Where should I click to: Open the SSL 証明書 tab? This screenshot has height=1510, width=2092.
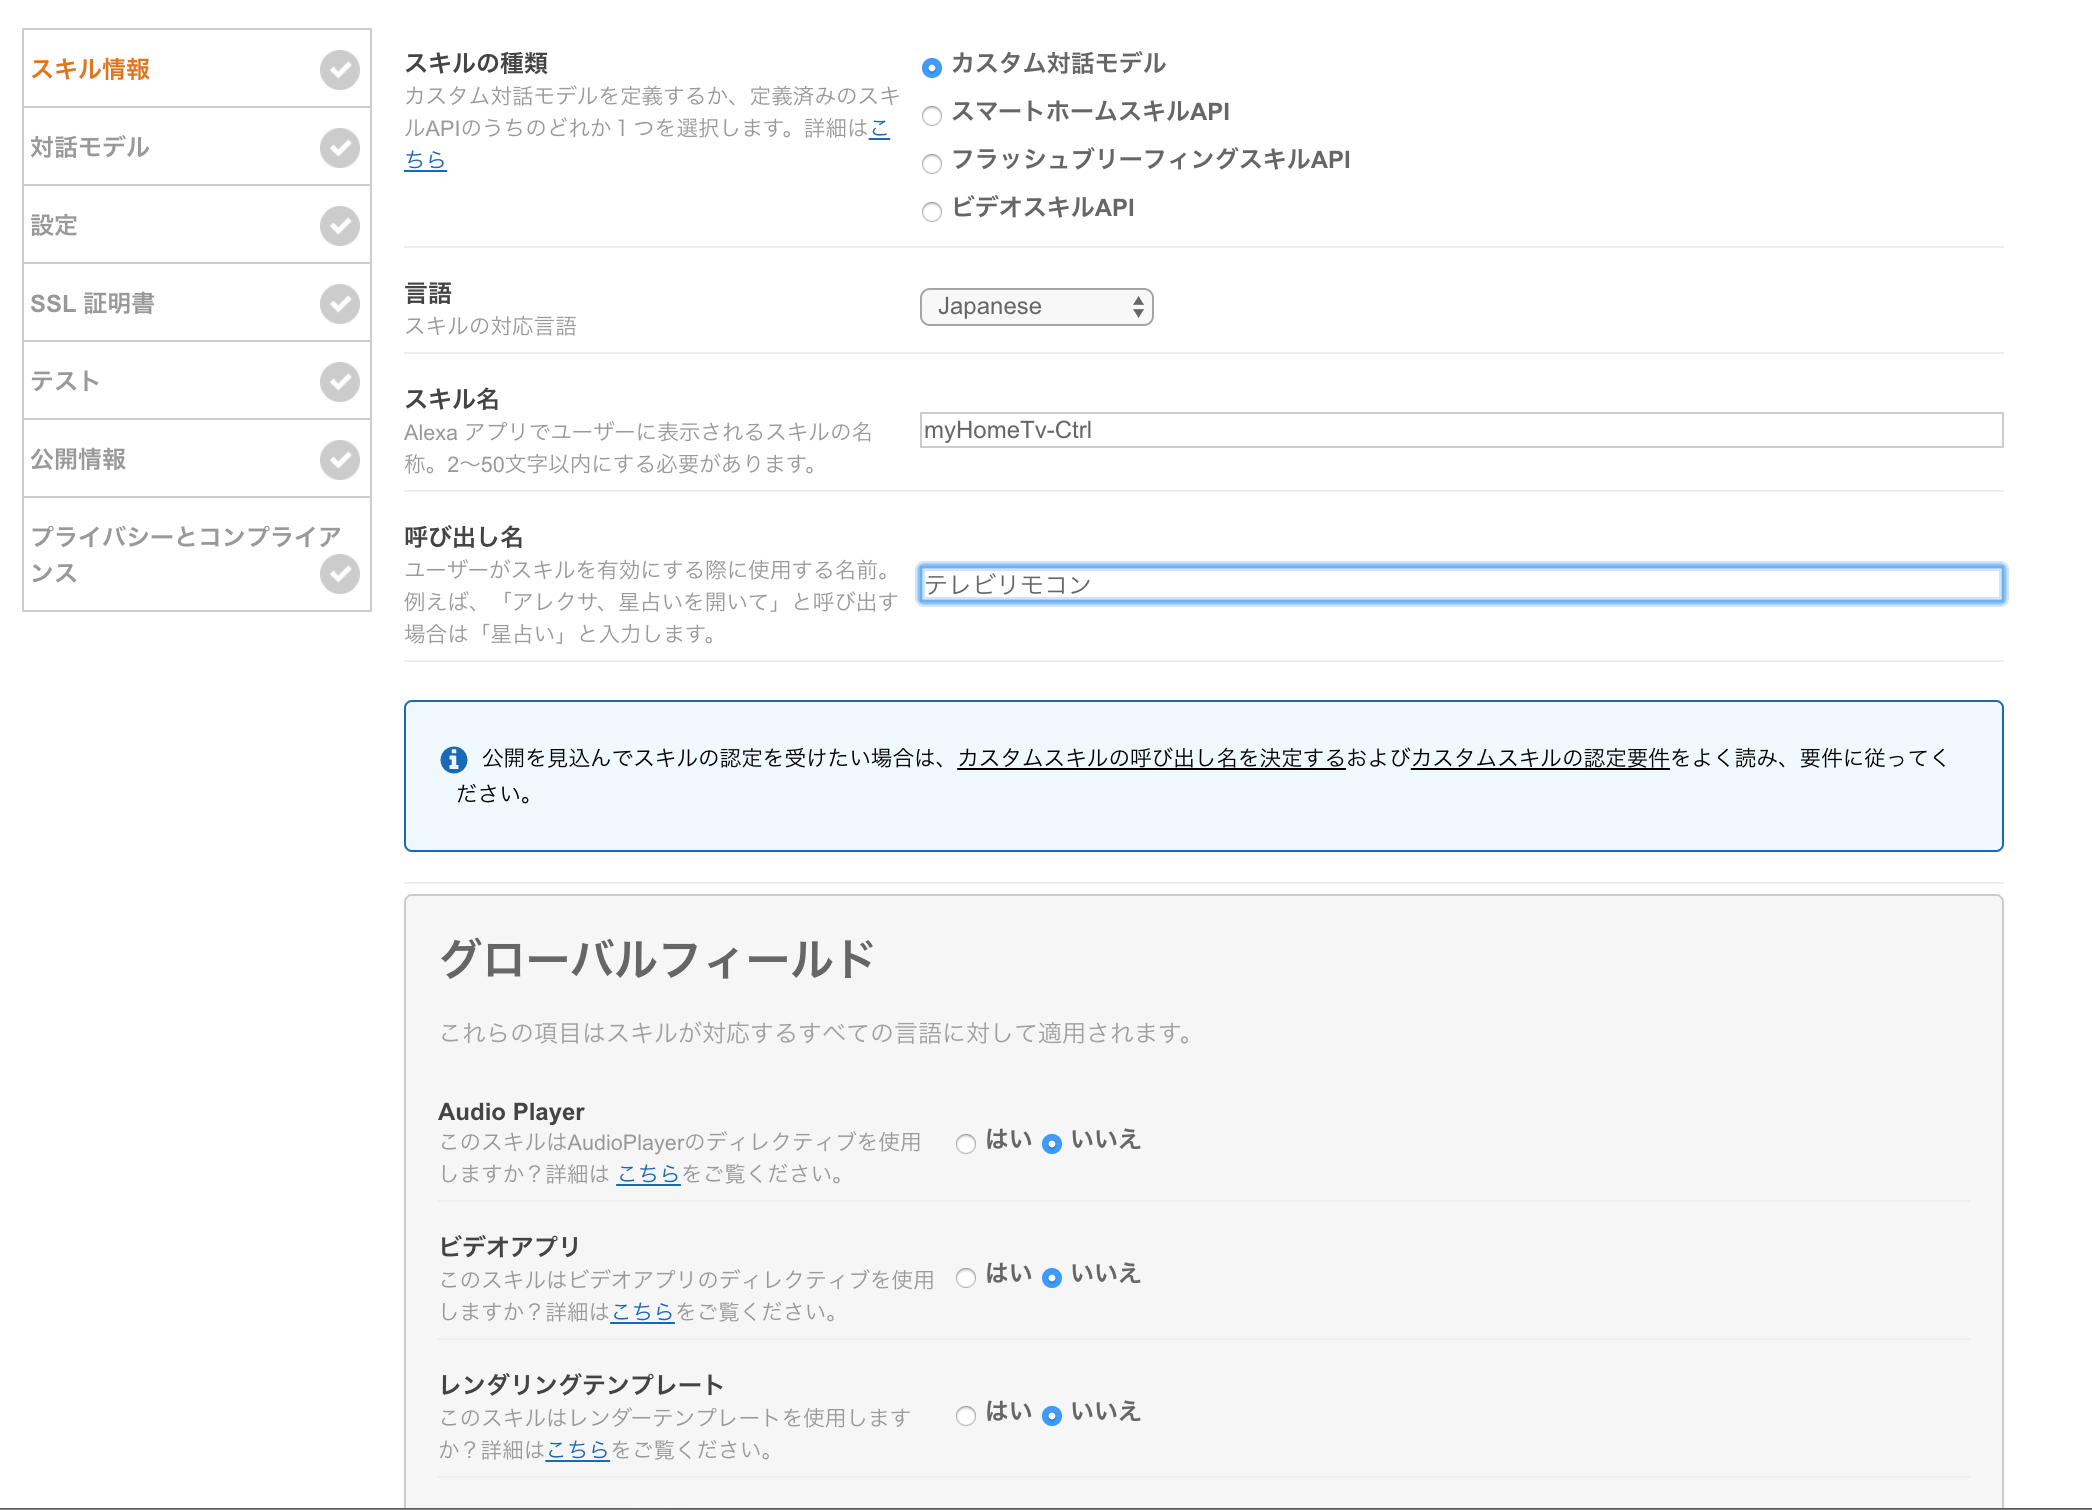pos(197,303)
